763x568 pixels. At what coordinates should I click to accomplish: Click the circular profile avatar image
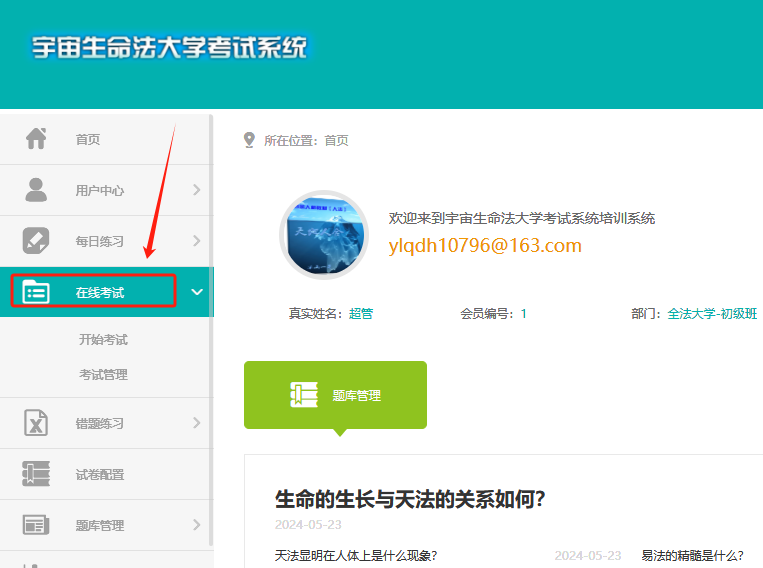[x=324, y=235]
